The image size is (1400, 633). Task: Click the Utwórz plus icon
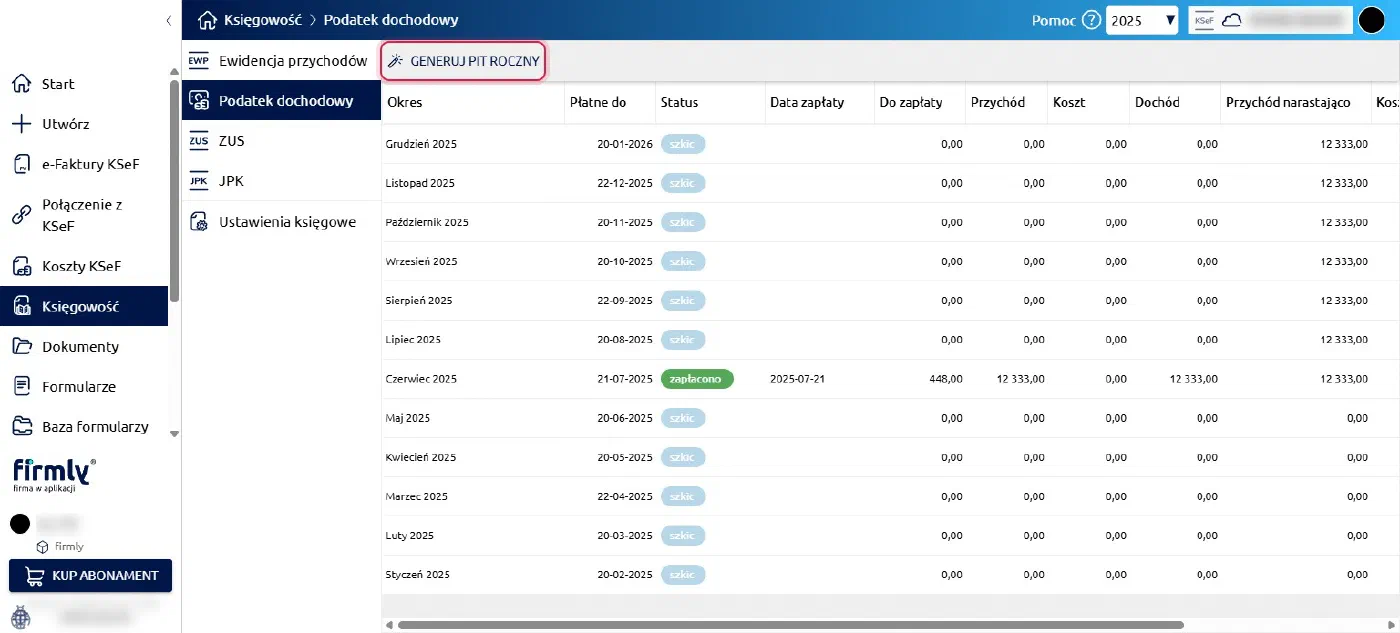(x=21, y=124)
